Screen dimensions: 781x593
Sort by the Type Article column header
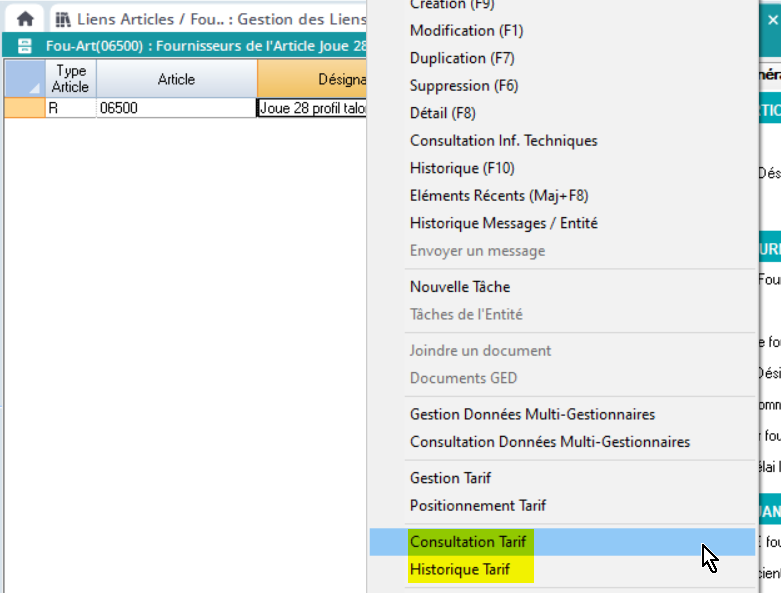(70, 79)
